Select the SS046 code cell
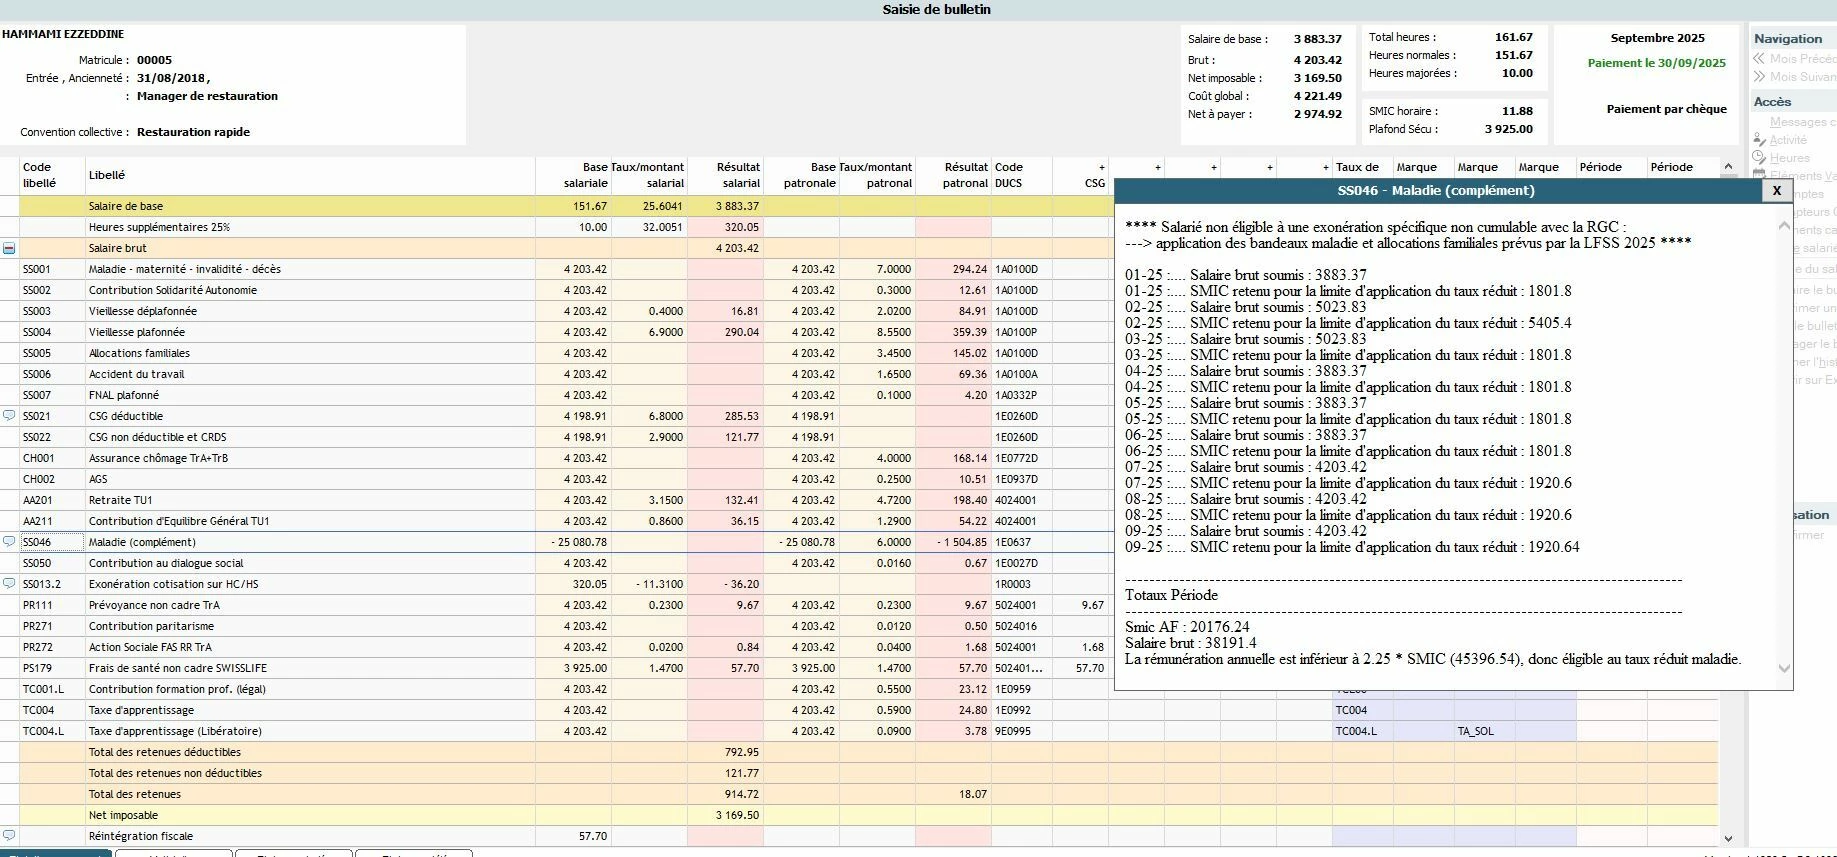 [52, 542]
